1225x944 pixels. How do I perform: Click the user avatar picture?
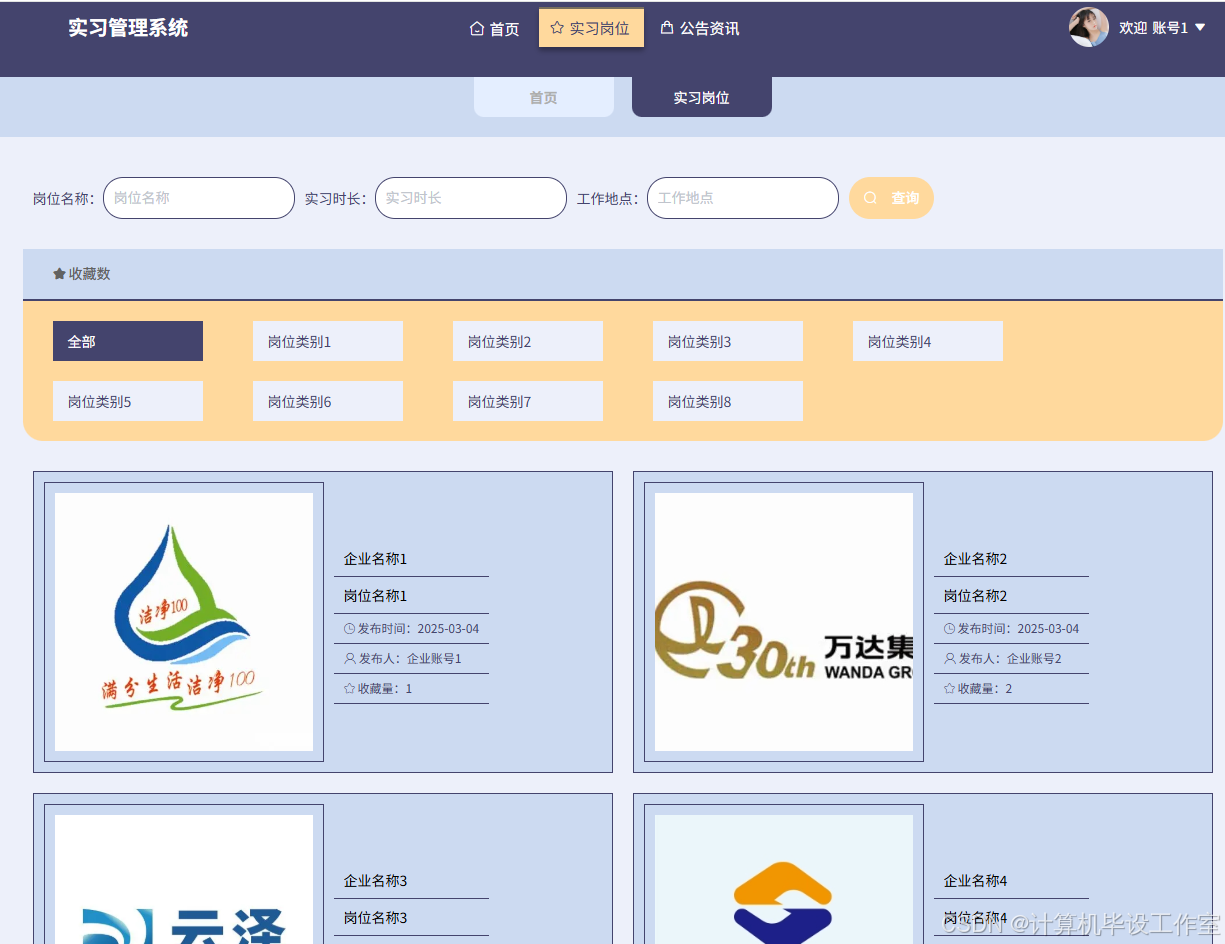click(x=1089, y=27)
